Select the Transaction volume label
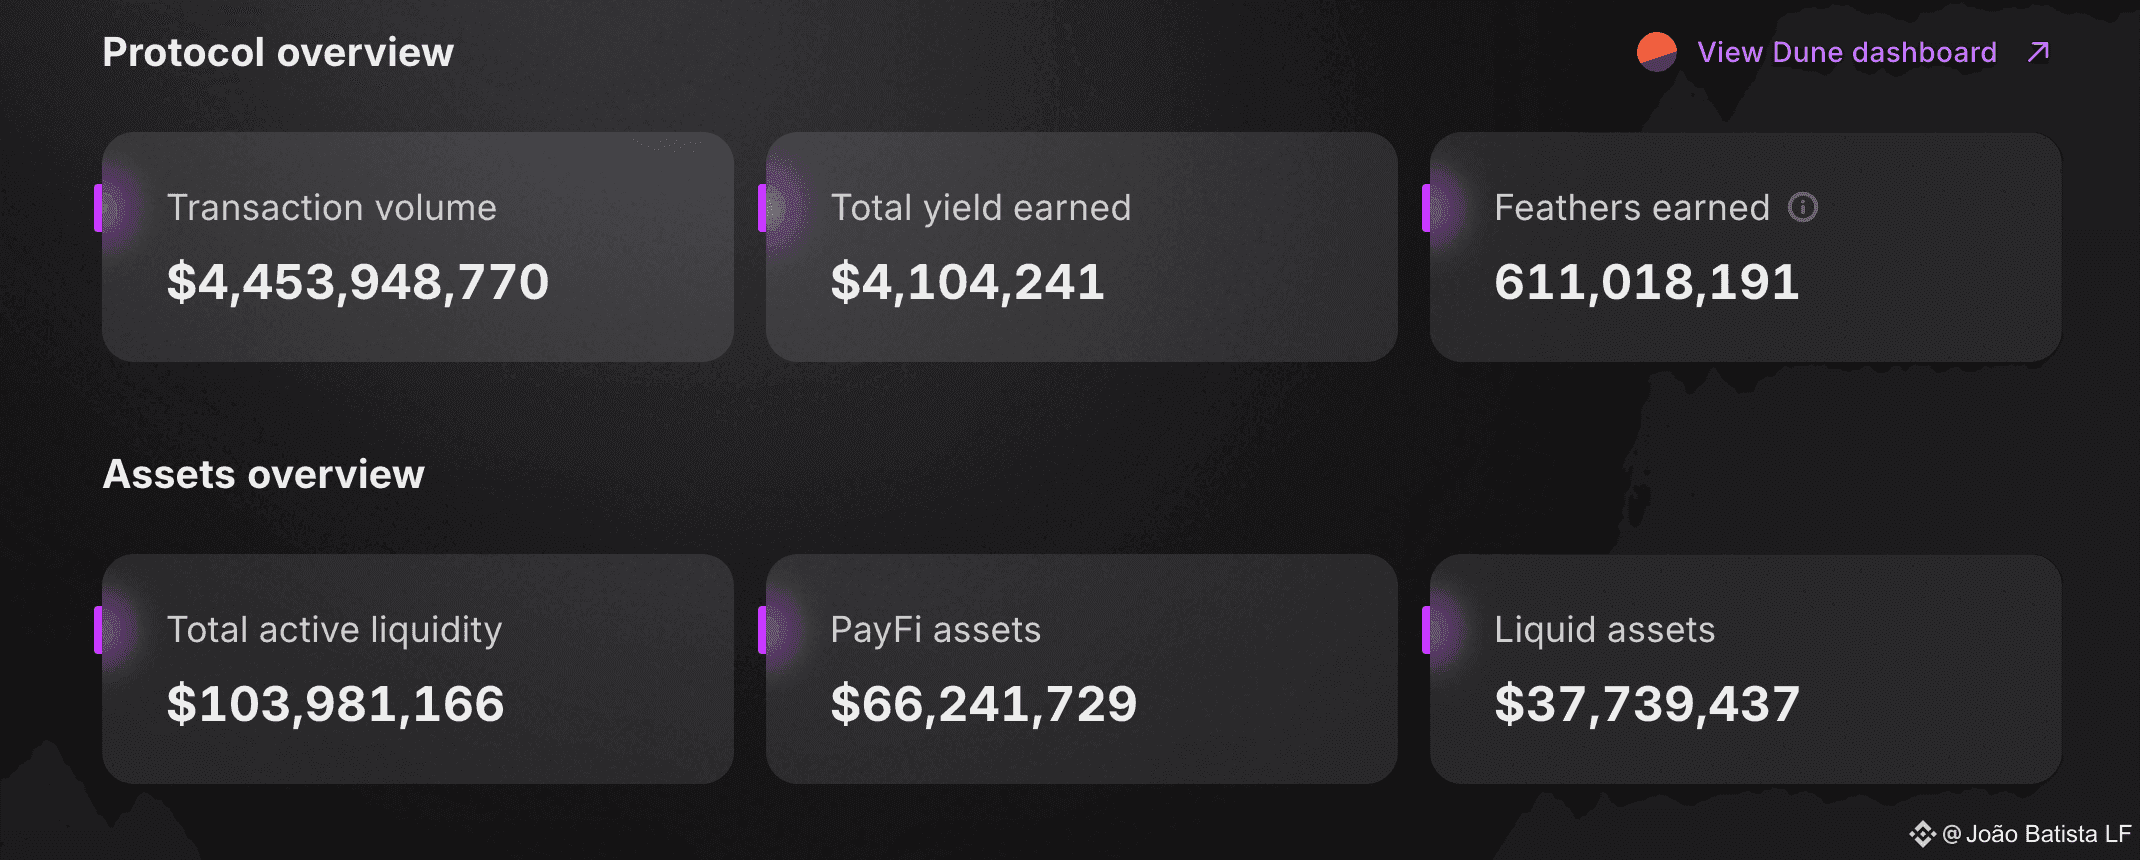Screen dimensions: 2140x860 (x=331, y=208)
